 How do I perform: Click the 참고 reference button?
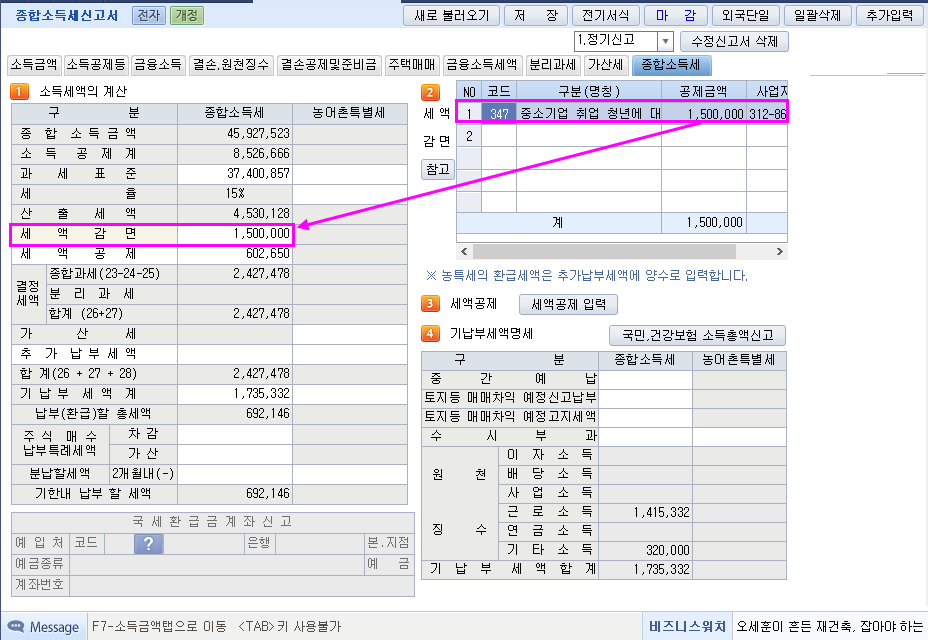(438, 169)
